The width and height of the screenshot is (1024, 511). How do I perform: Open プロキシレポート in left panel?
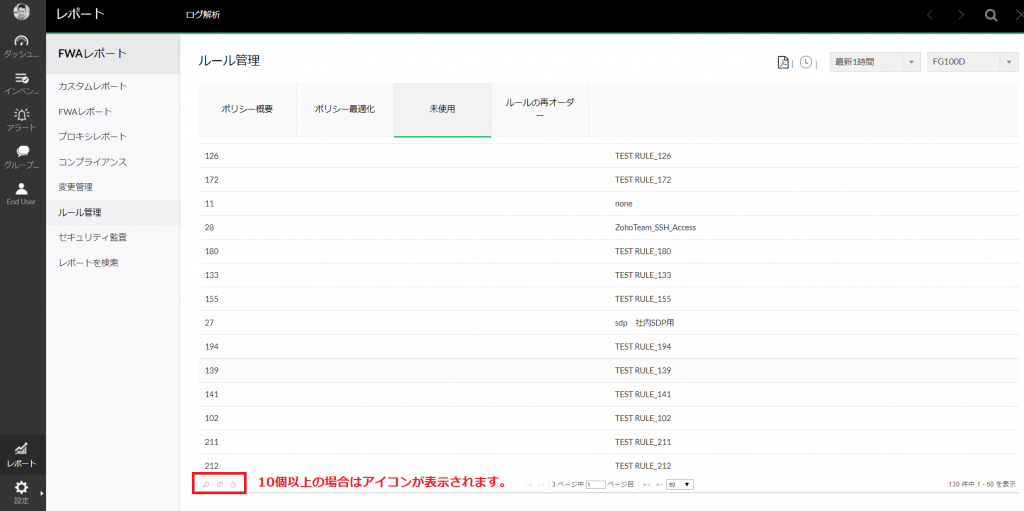(x=93, y=137)
